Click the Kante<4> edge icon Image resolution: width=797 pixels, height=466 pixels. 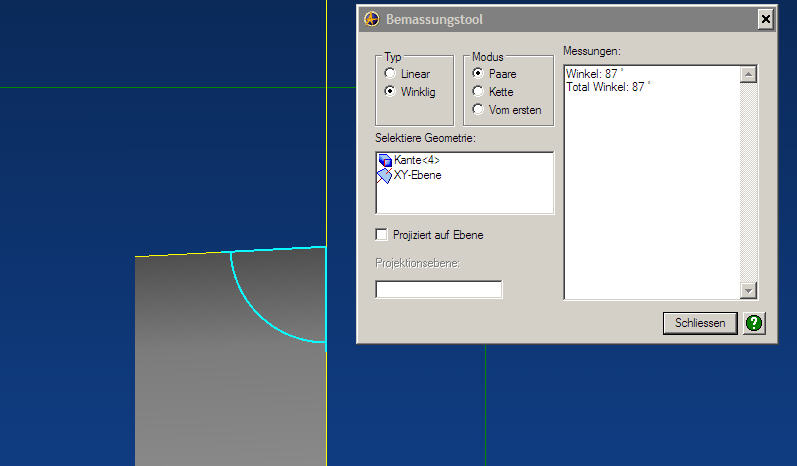385,161
